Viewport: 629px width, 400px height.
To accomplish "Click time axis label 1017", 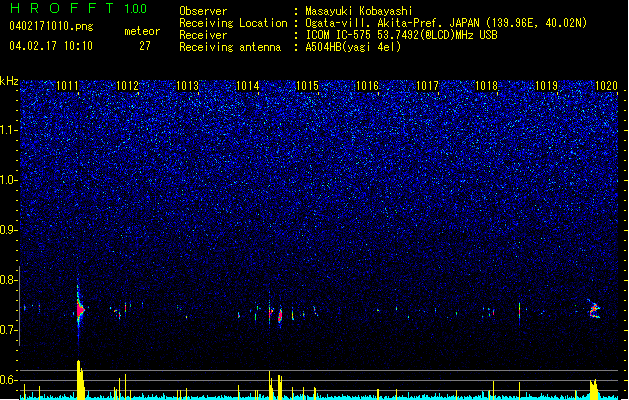I will pyautogui.click(x=427, y=86).
